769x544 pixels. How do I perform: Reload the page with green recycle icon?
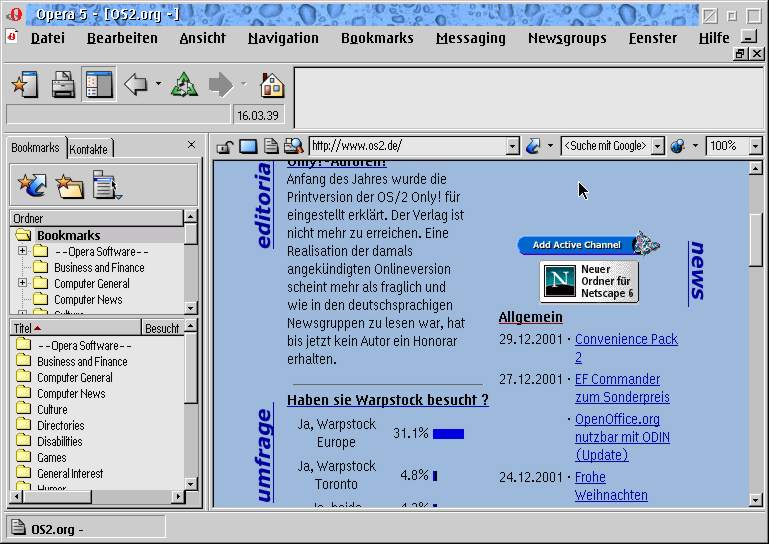coord(184,84)
